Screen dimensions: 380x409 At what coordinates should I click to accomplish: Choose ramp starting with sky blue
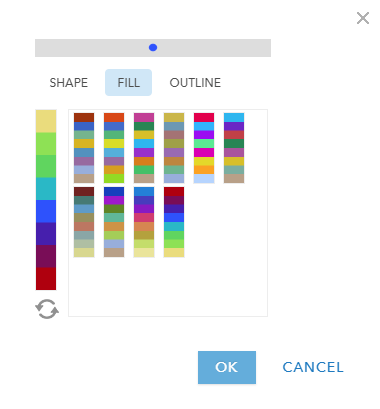point(234,148)
